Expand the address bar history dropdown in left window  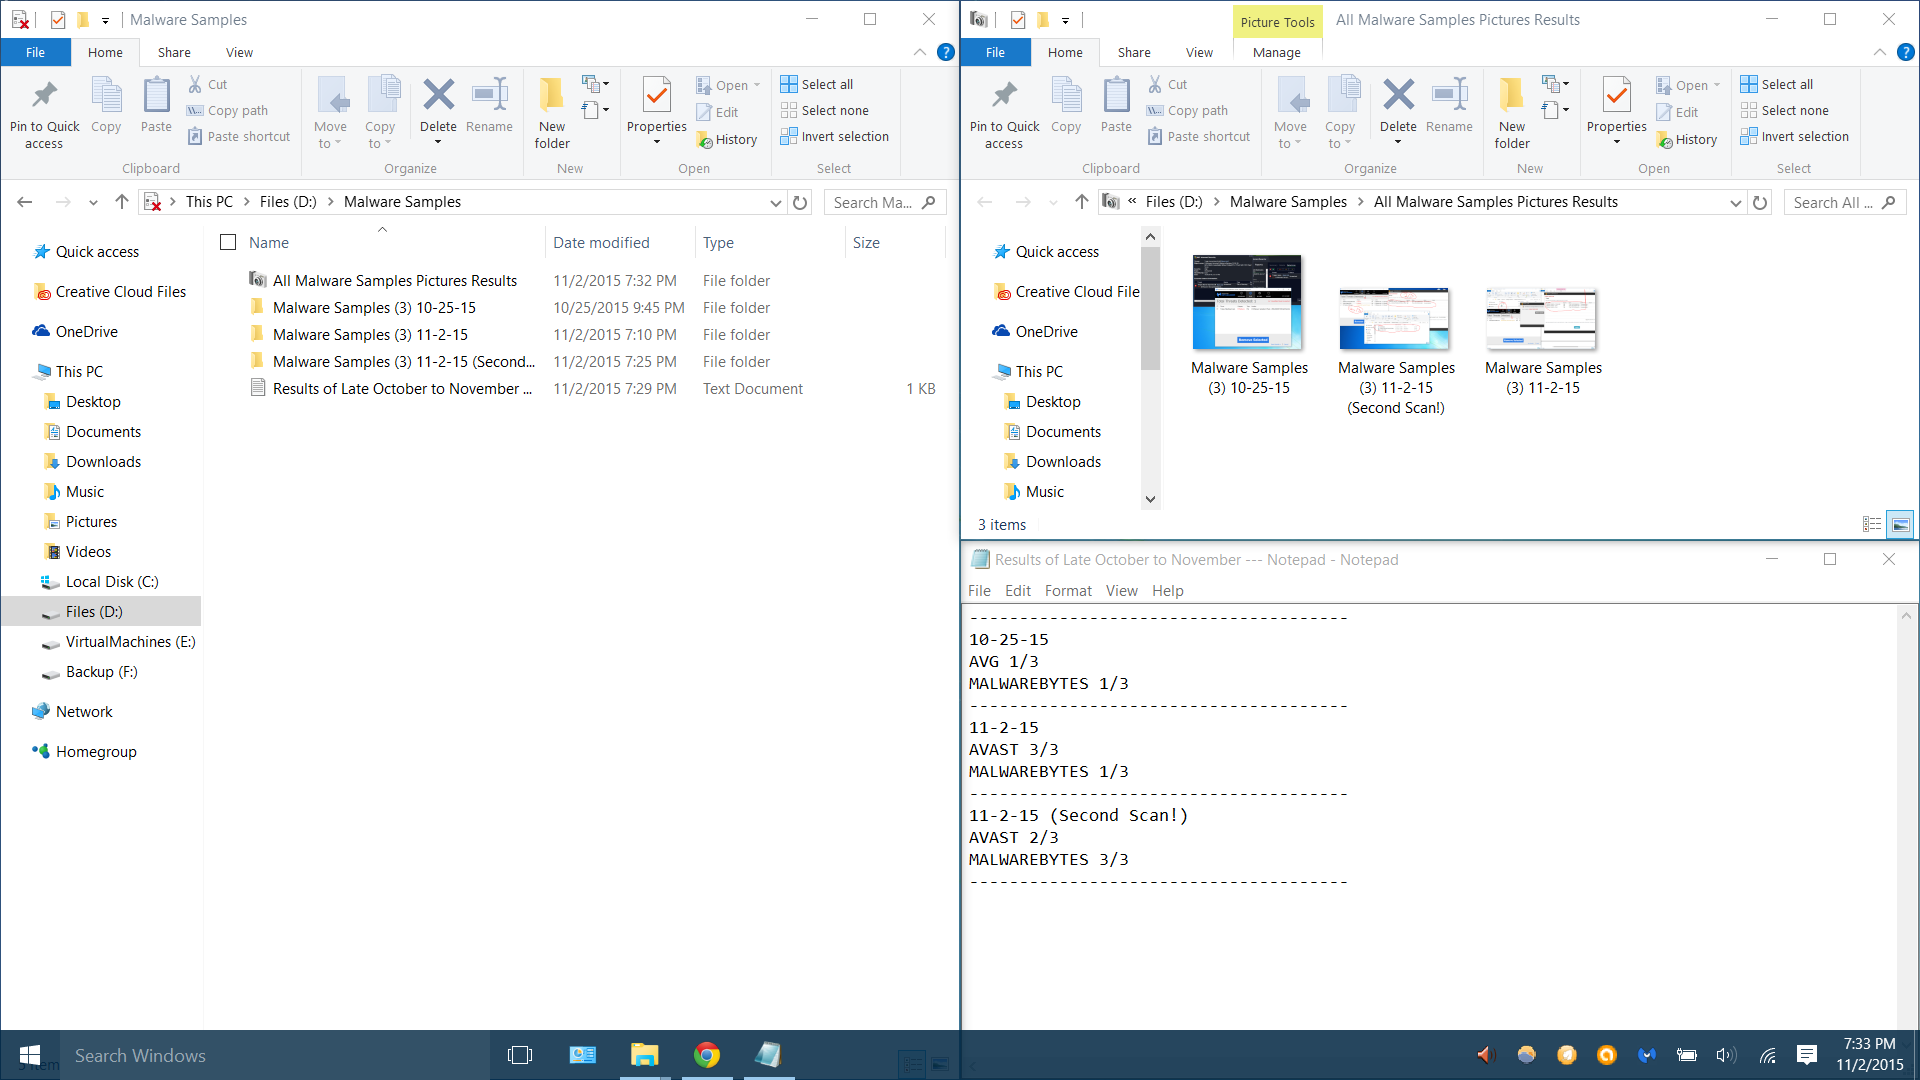pos(775,203)
